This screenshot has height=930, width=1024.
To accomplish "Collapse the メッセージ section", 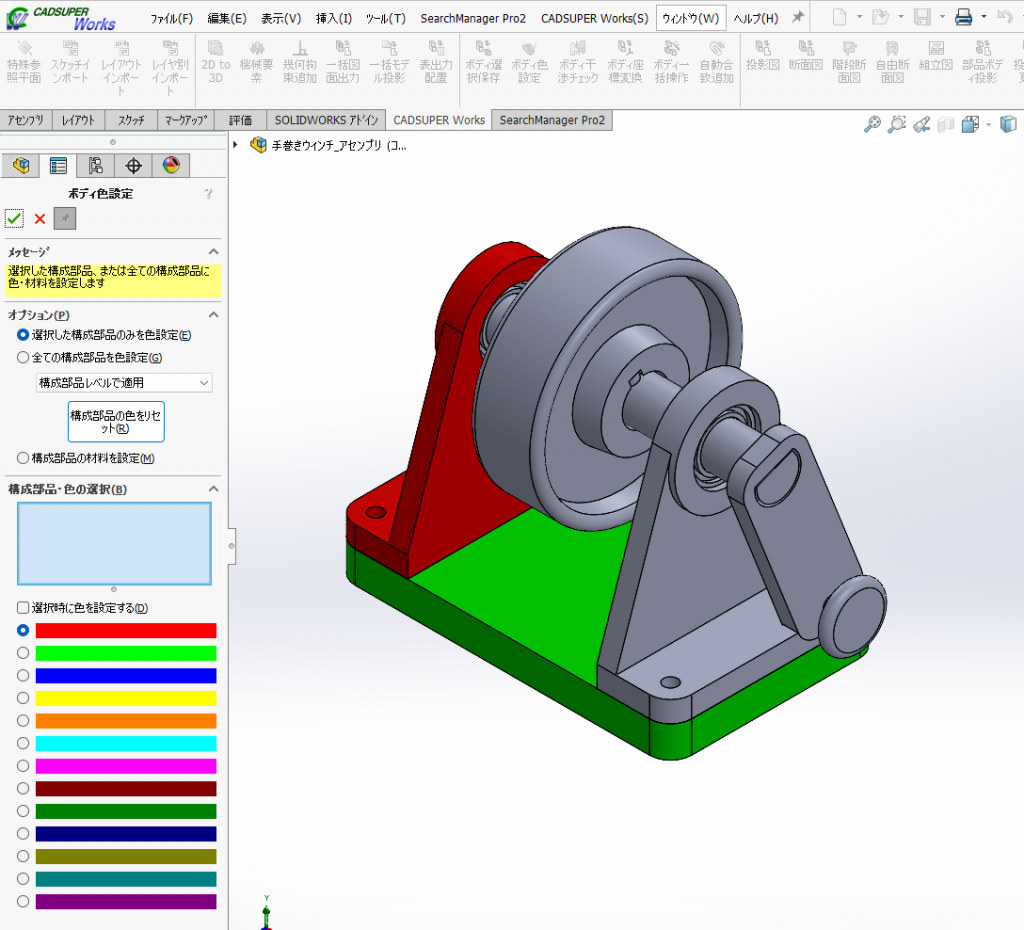I will pos(213,252).
